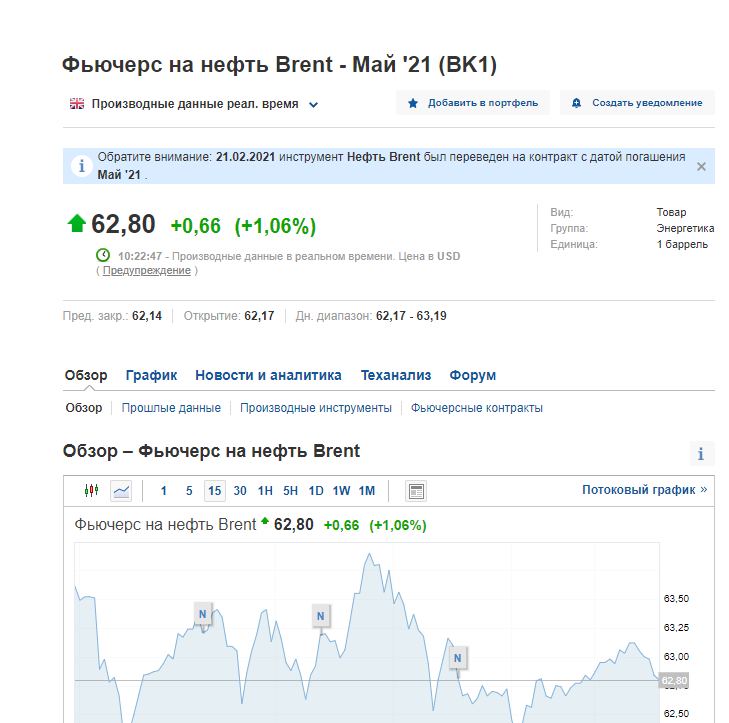The image size is (729, 723).
Task: Click the 62,80 price label on chart axis
Action: click(x=674, y=681)
